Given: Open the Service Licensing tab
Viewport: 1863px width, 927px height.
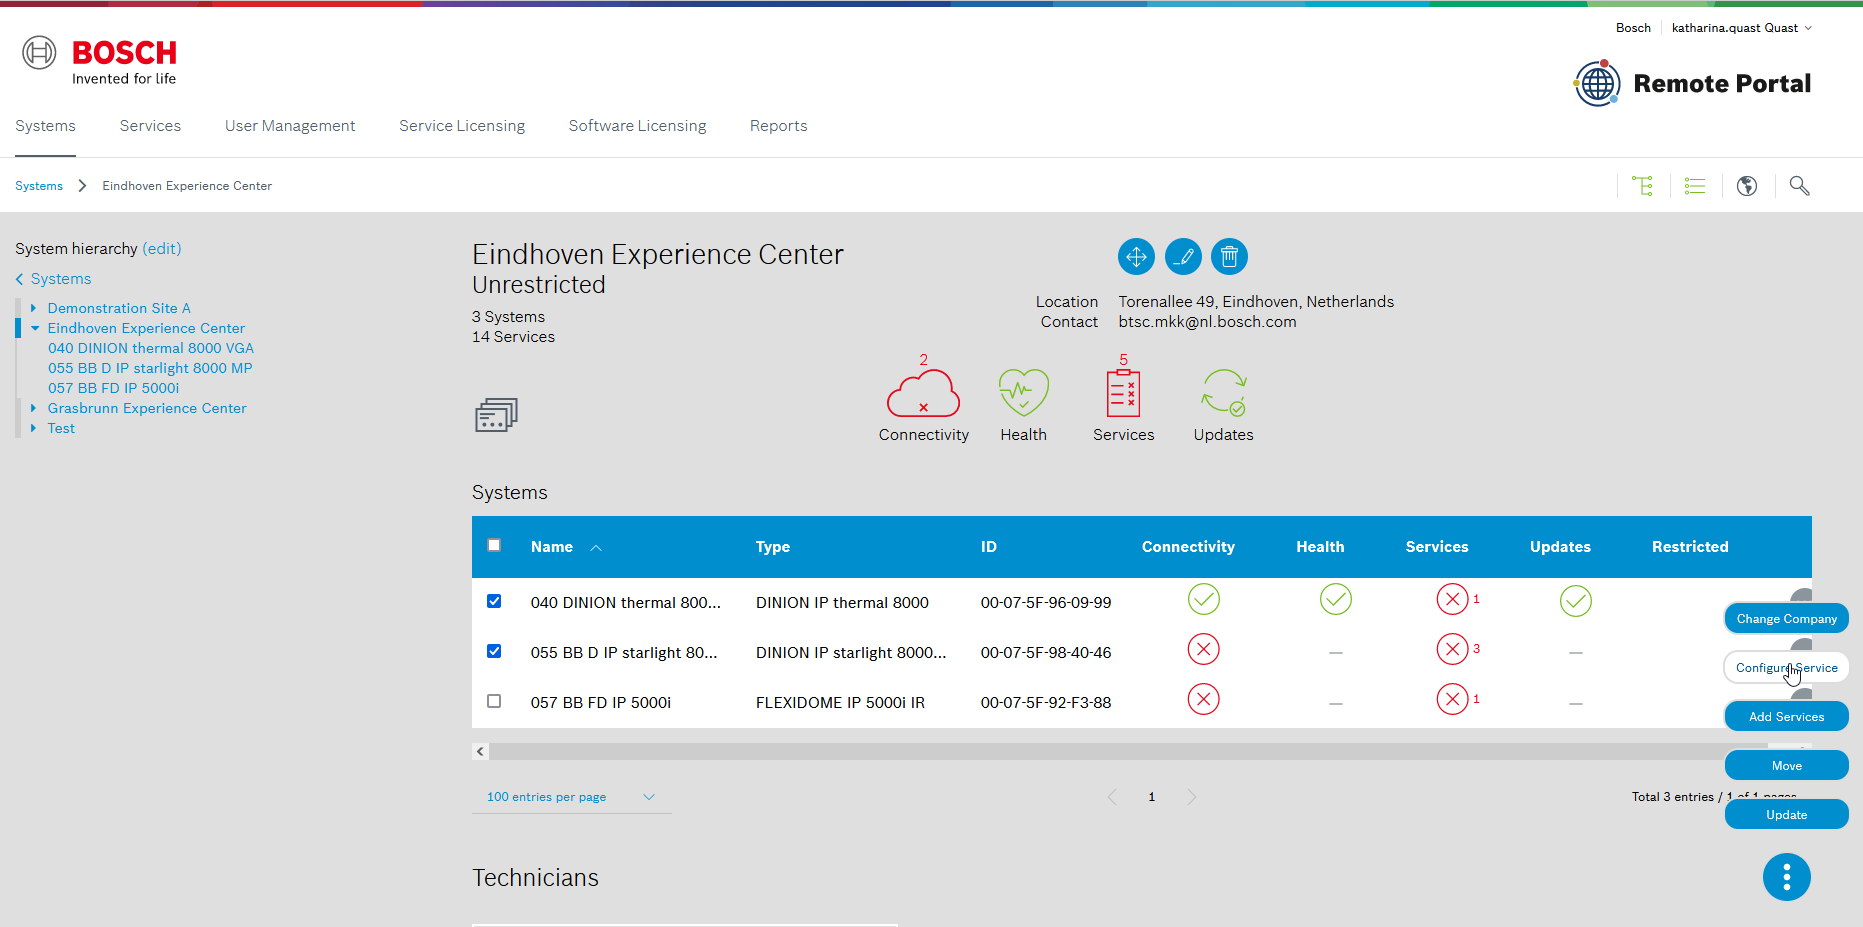Looking at the screenshot, I should (462, 126).
